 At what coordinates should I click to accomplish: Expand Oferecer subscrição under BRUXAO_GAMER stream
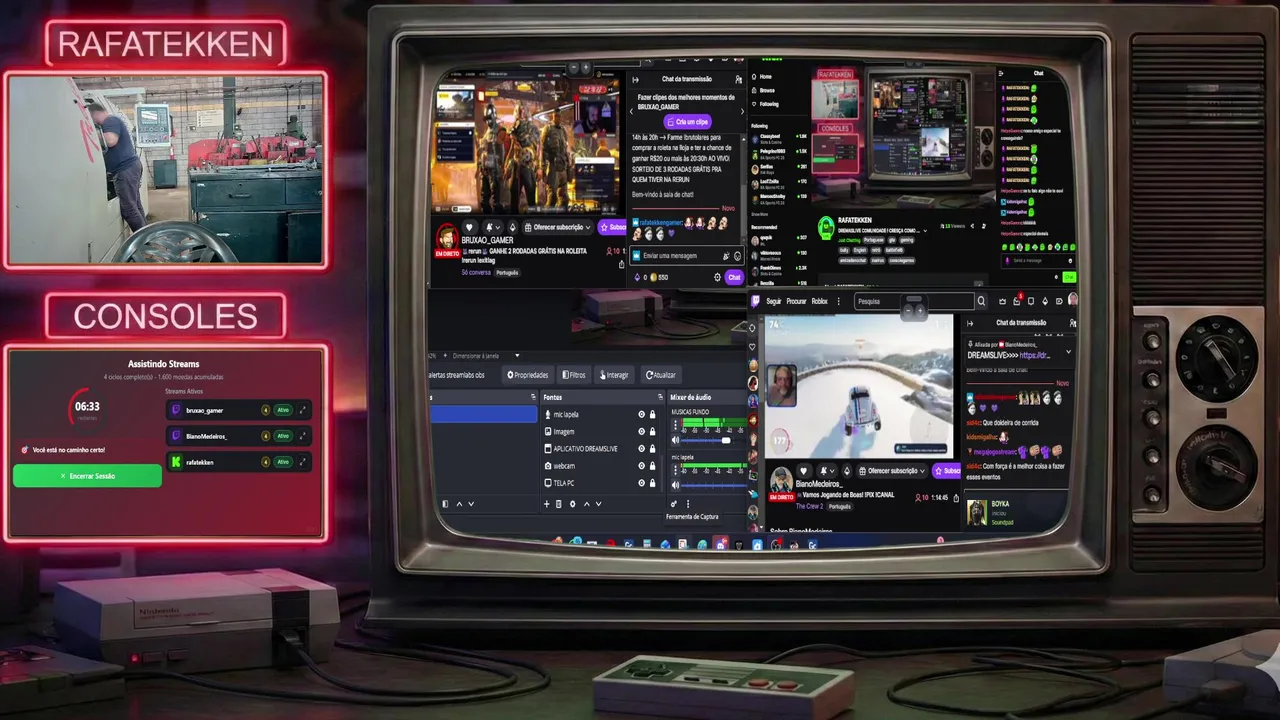coord(558,227)
